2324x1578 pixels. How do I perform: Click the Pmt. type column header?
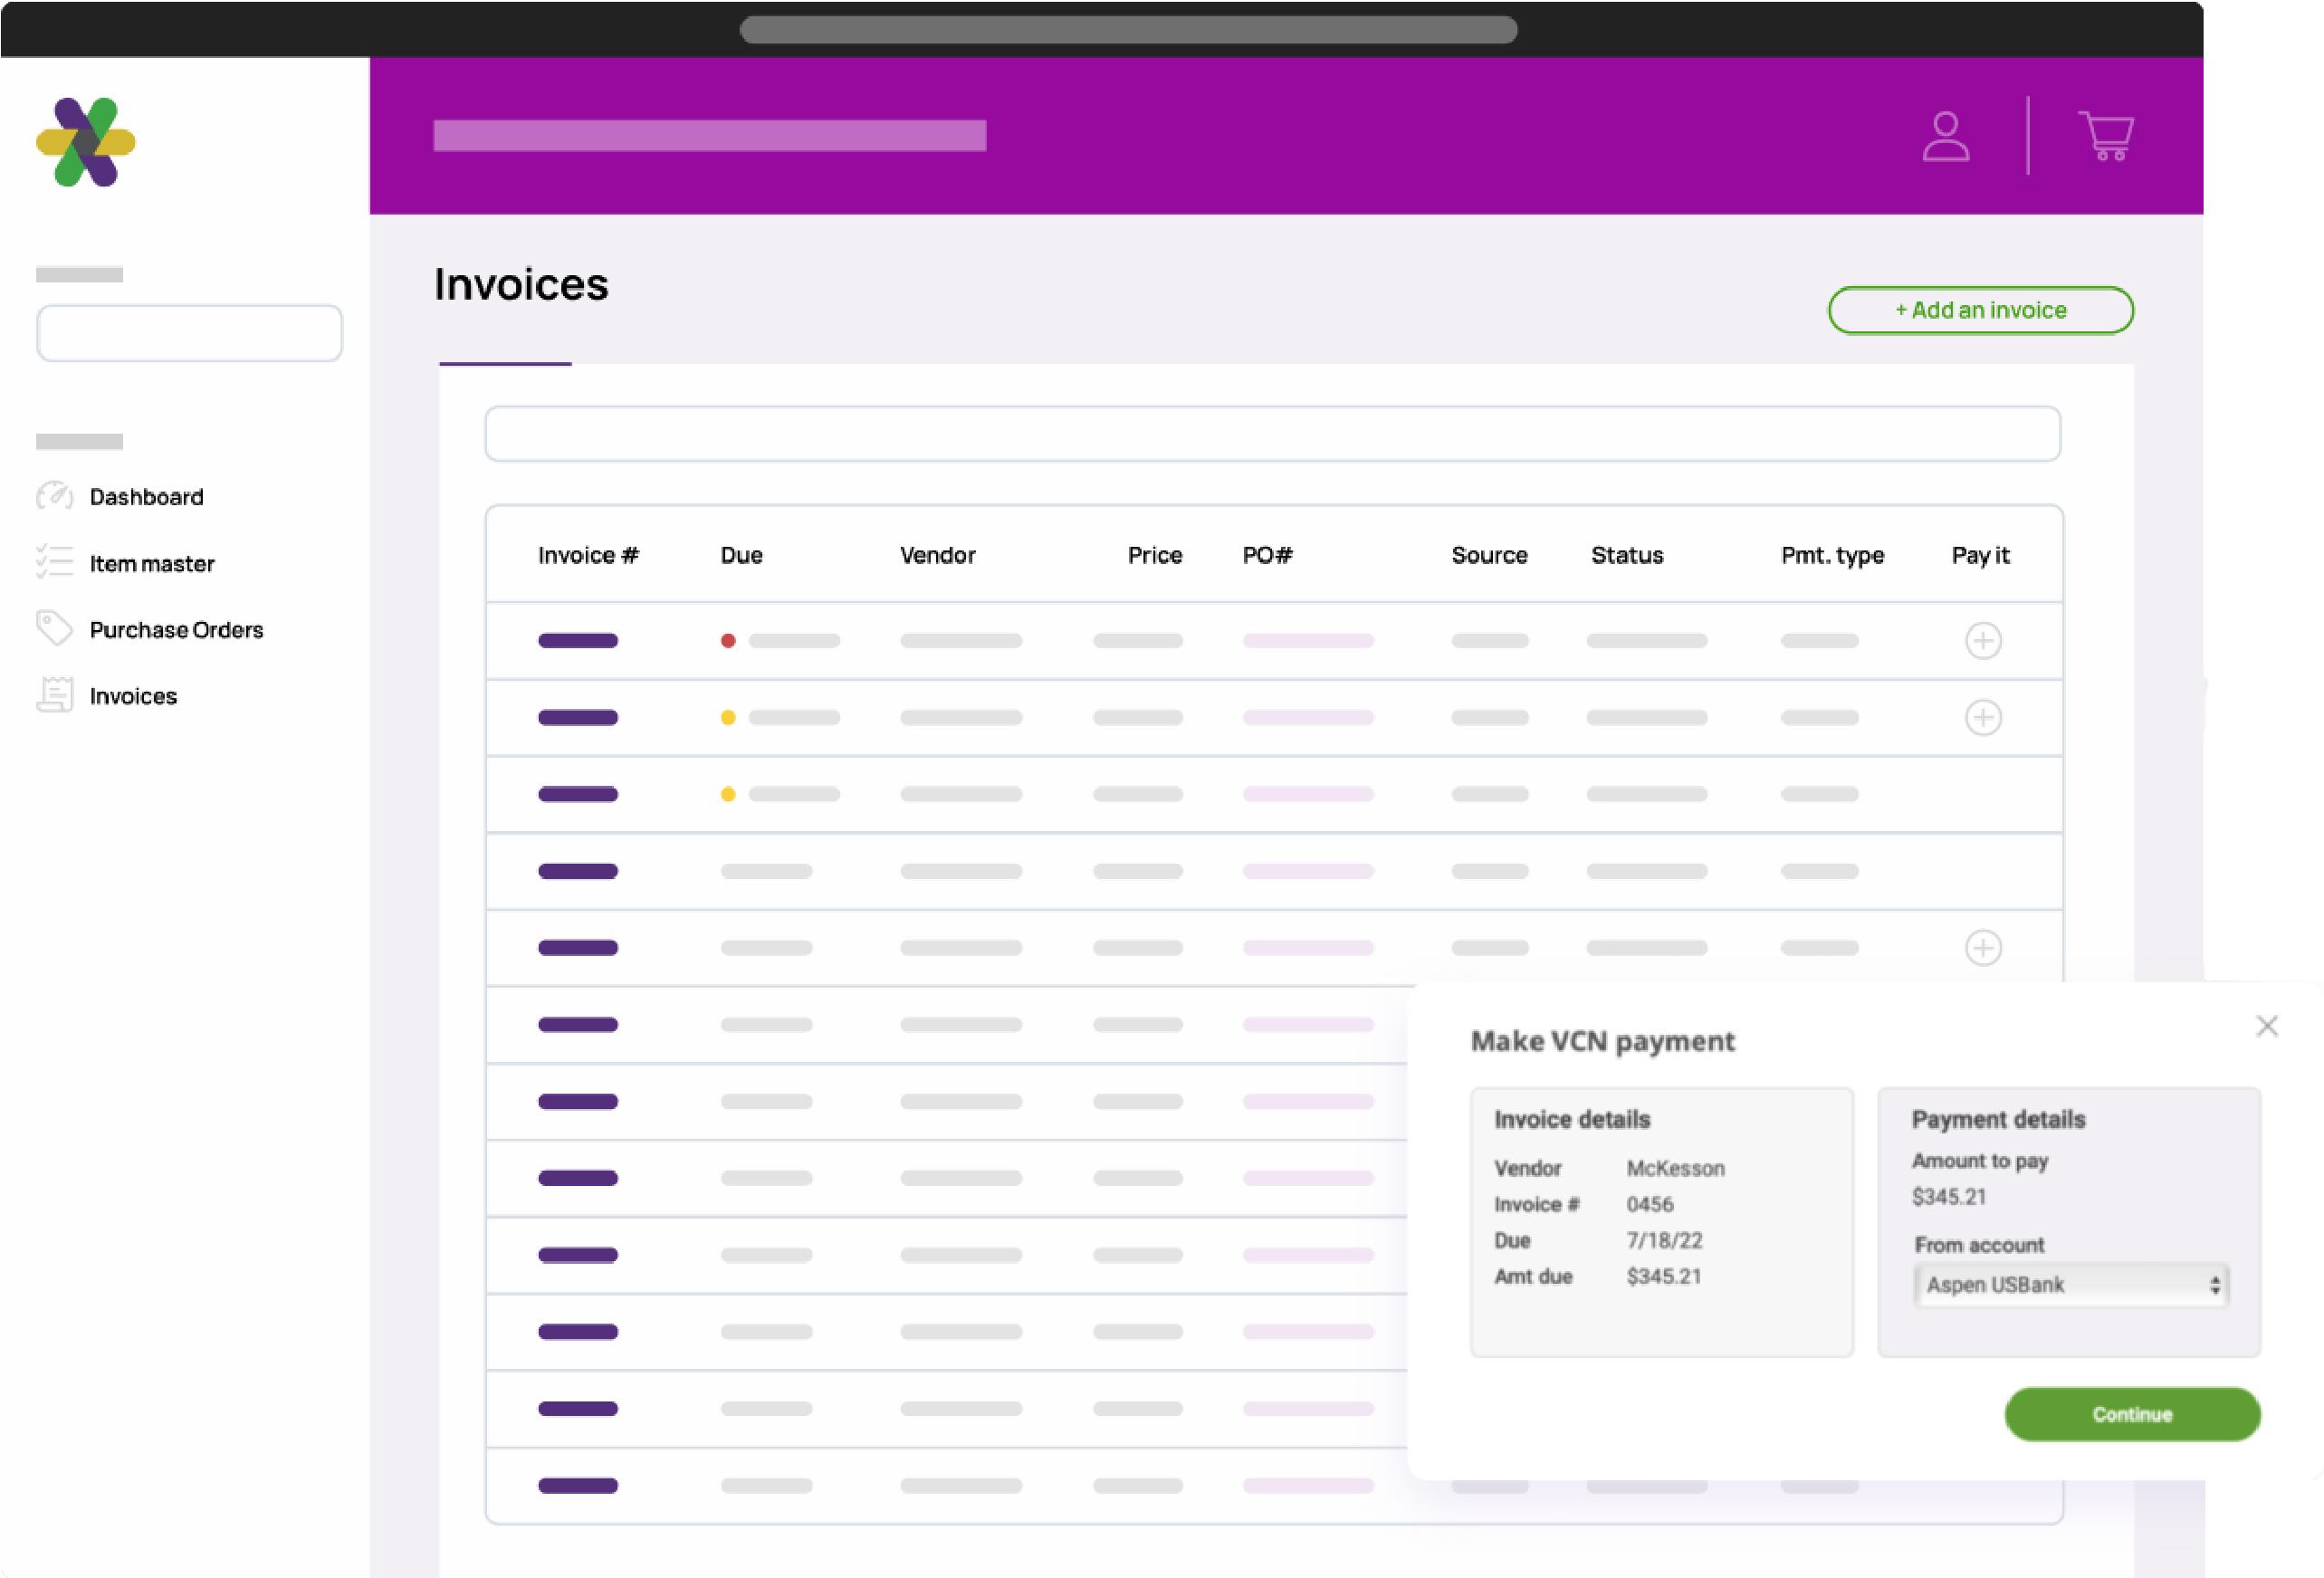[x=1832, y=555]
